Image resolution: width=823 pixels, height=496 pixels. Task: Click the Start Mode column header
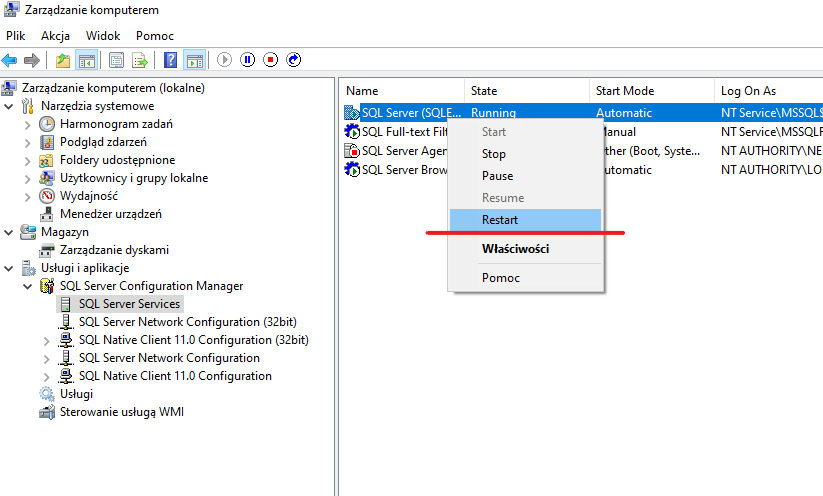coord(625,91)
